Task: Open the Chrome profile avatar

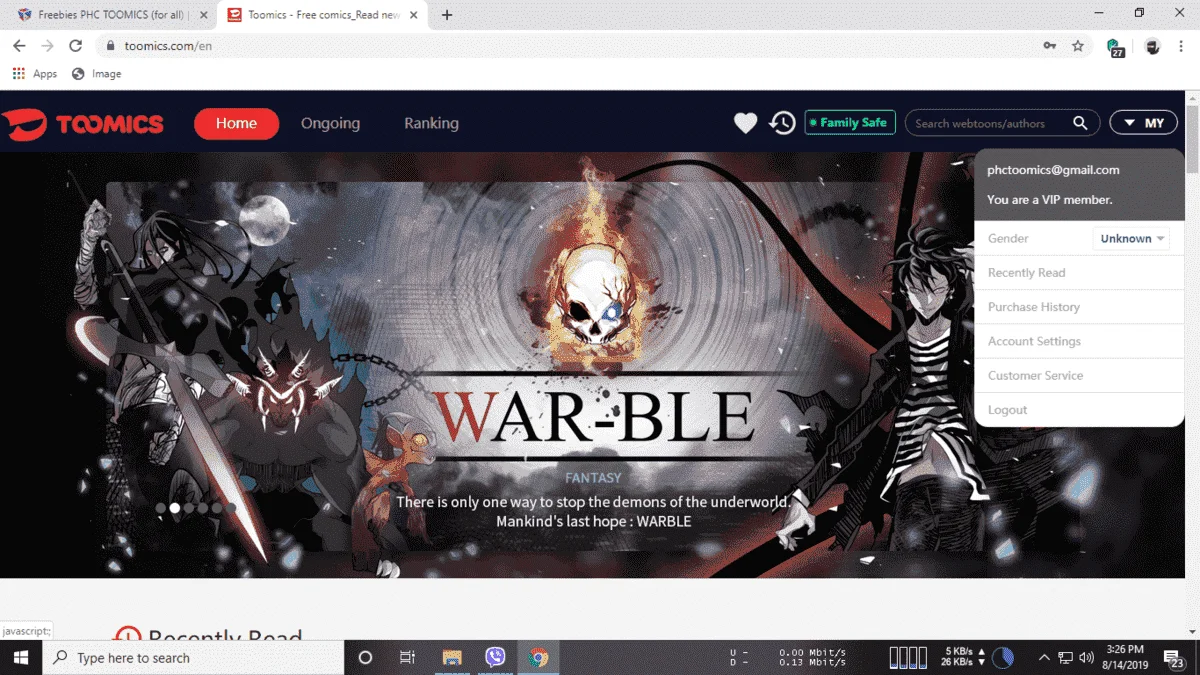Action: click(x=1152, y=46)
